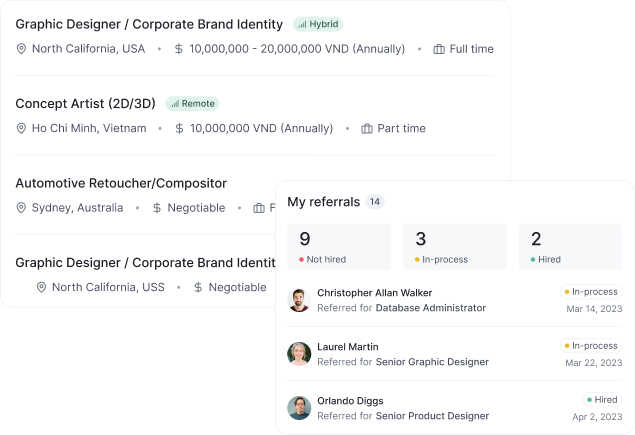Select the Not hired referrals card

[x=339, y=247]
